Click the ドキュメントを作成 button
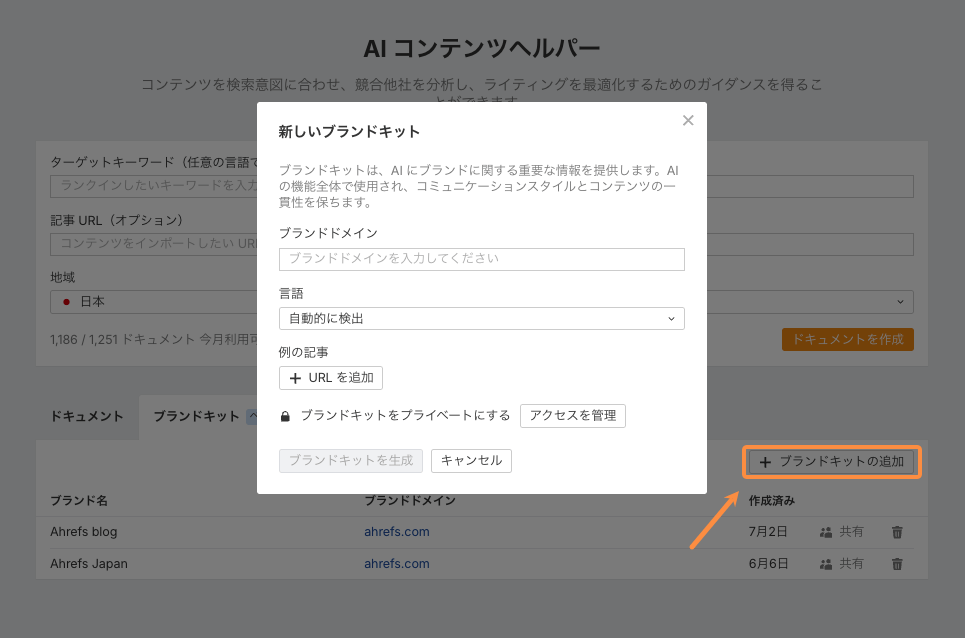The width and height of the screenshot is (965, 638). tap(847, 340)
